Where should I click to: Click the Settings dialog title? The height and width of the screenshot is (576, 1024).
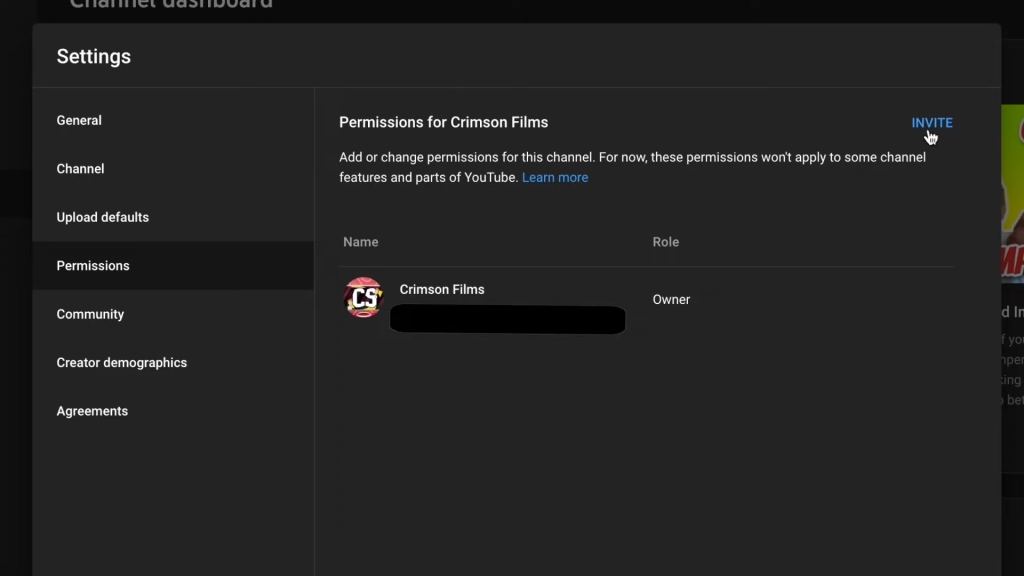pos(93,57)
